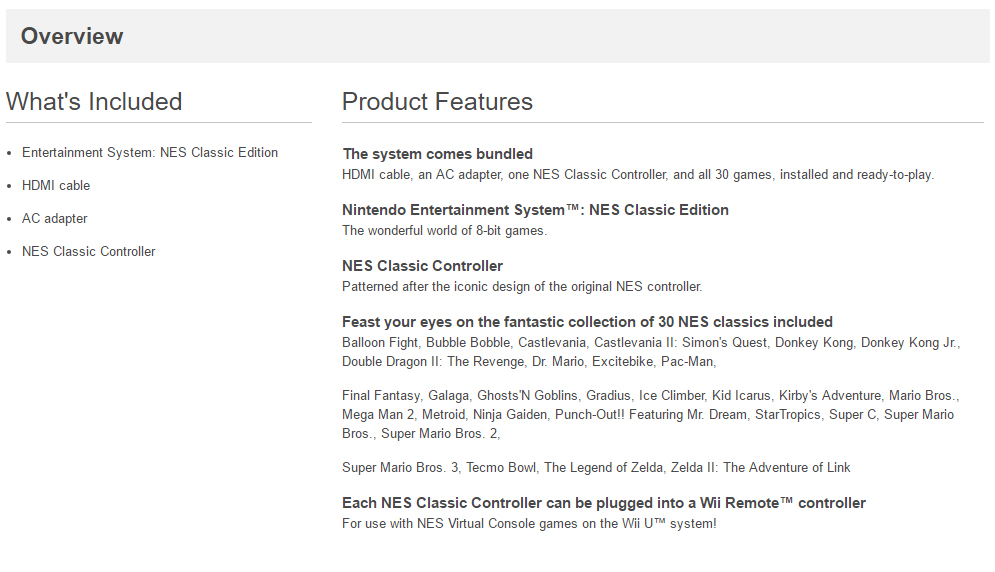The height and width of the screenshot is (572, 995).
Task: Click the "AC adapter" list item
Action: pos(55,219)
